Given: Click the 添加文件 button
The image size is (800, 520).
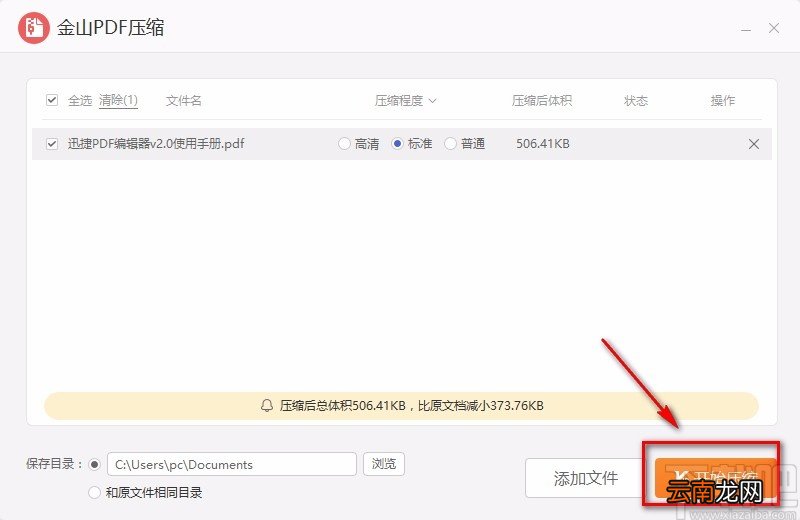Looking at the screenshot, I should click(586, 478).
